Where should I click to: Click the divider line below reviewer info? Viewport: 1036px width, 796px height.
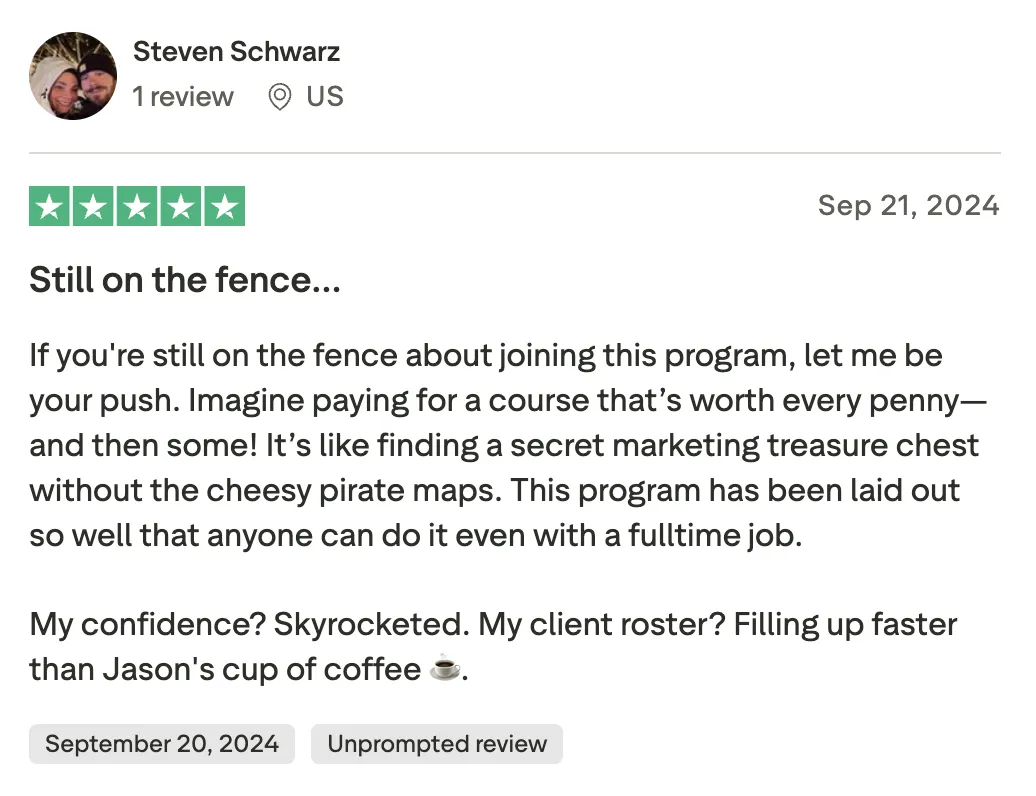(515, 153)
